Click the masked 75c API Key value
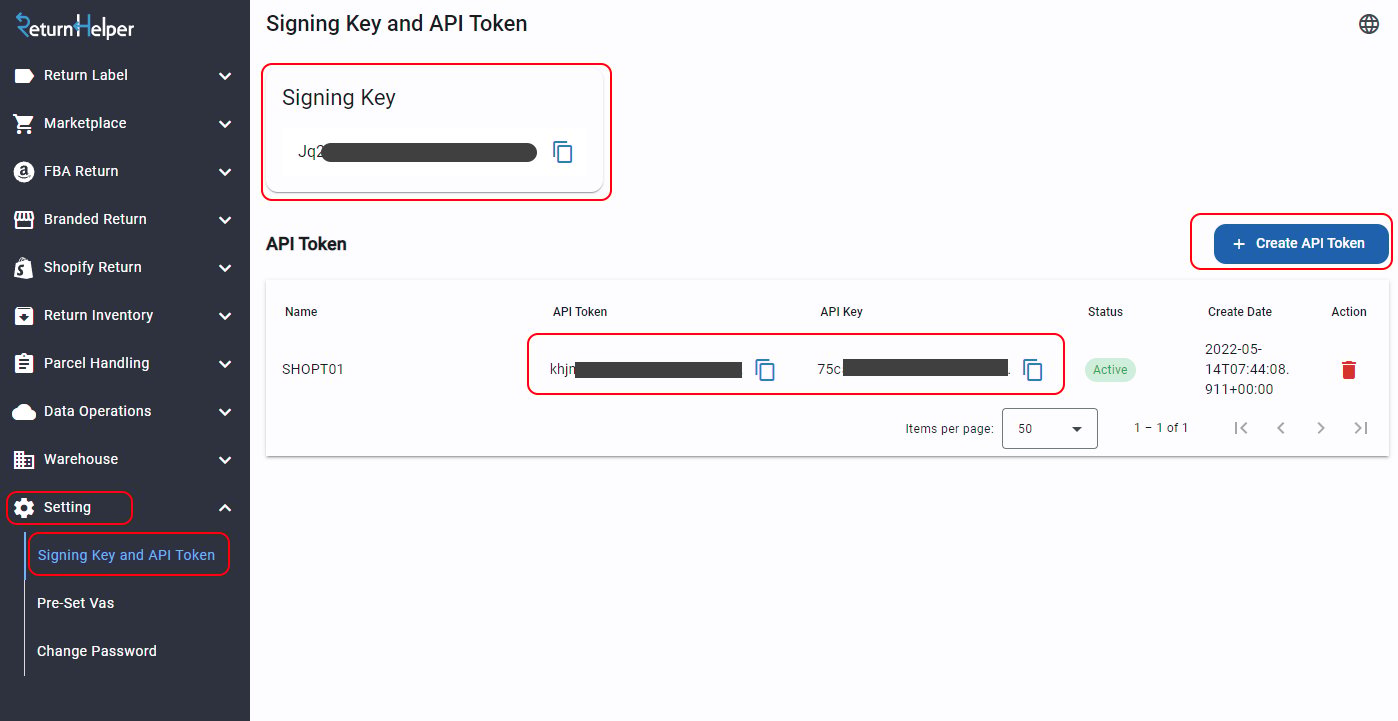 pos(914,369)
